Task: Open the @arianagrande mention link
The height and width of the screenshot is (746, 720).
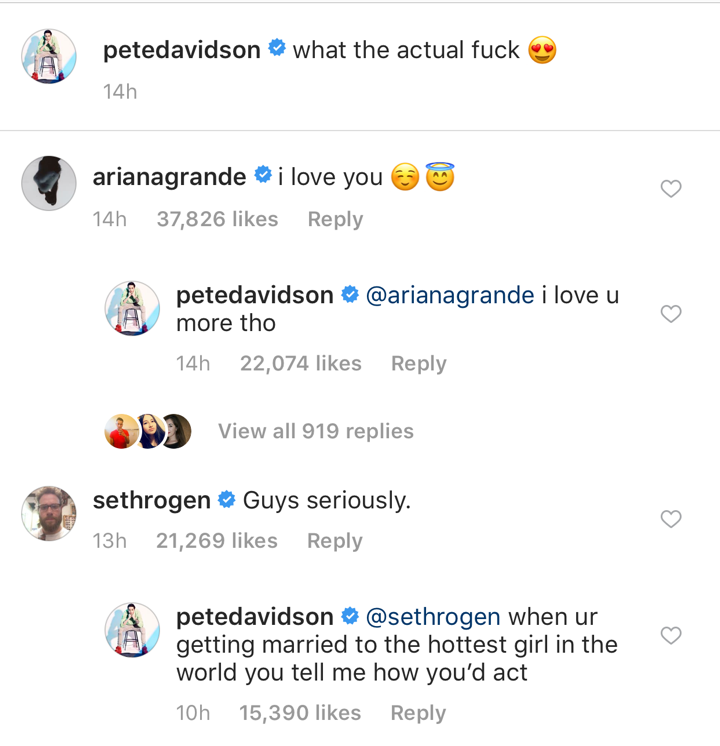Action: [450, 295]
